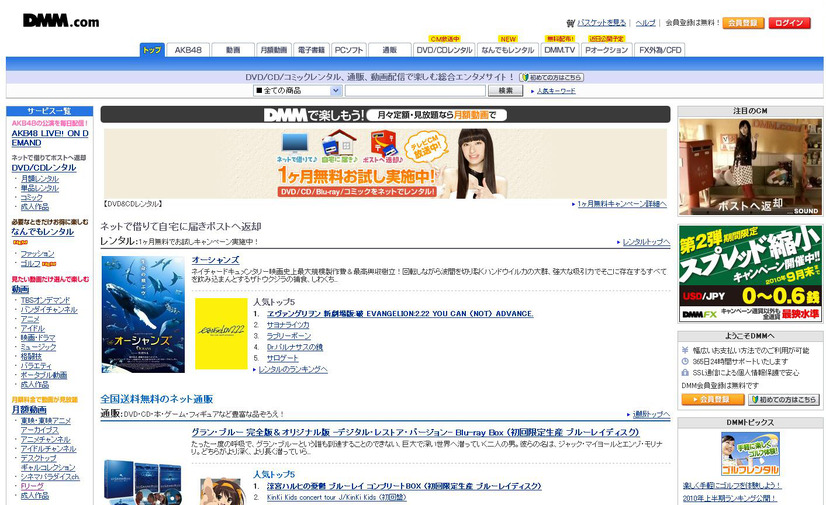Click the house delivery icon in banner

(x=339, y=143)
